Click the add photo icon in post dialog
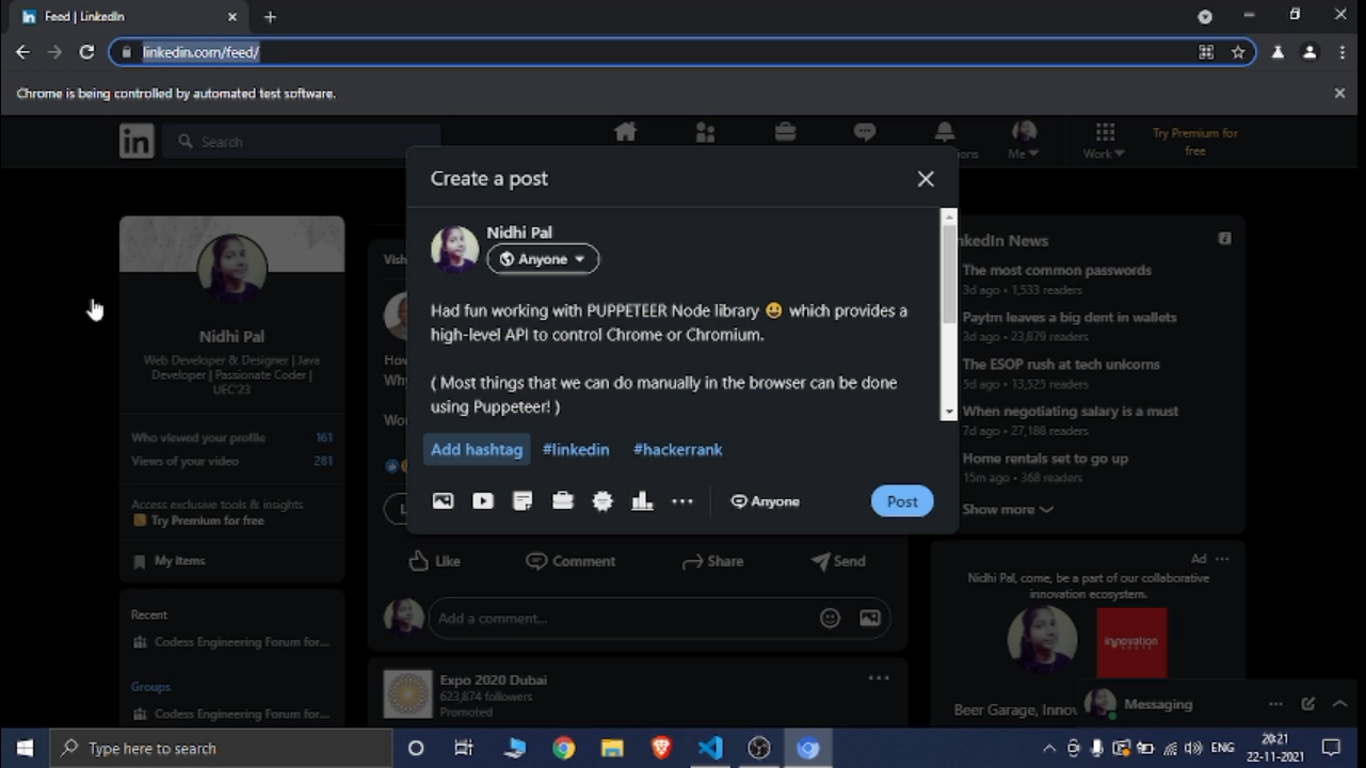 click(443, 502)
